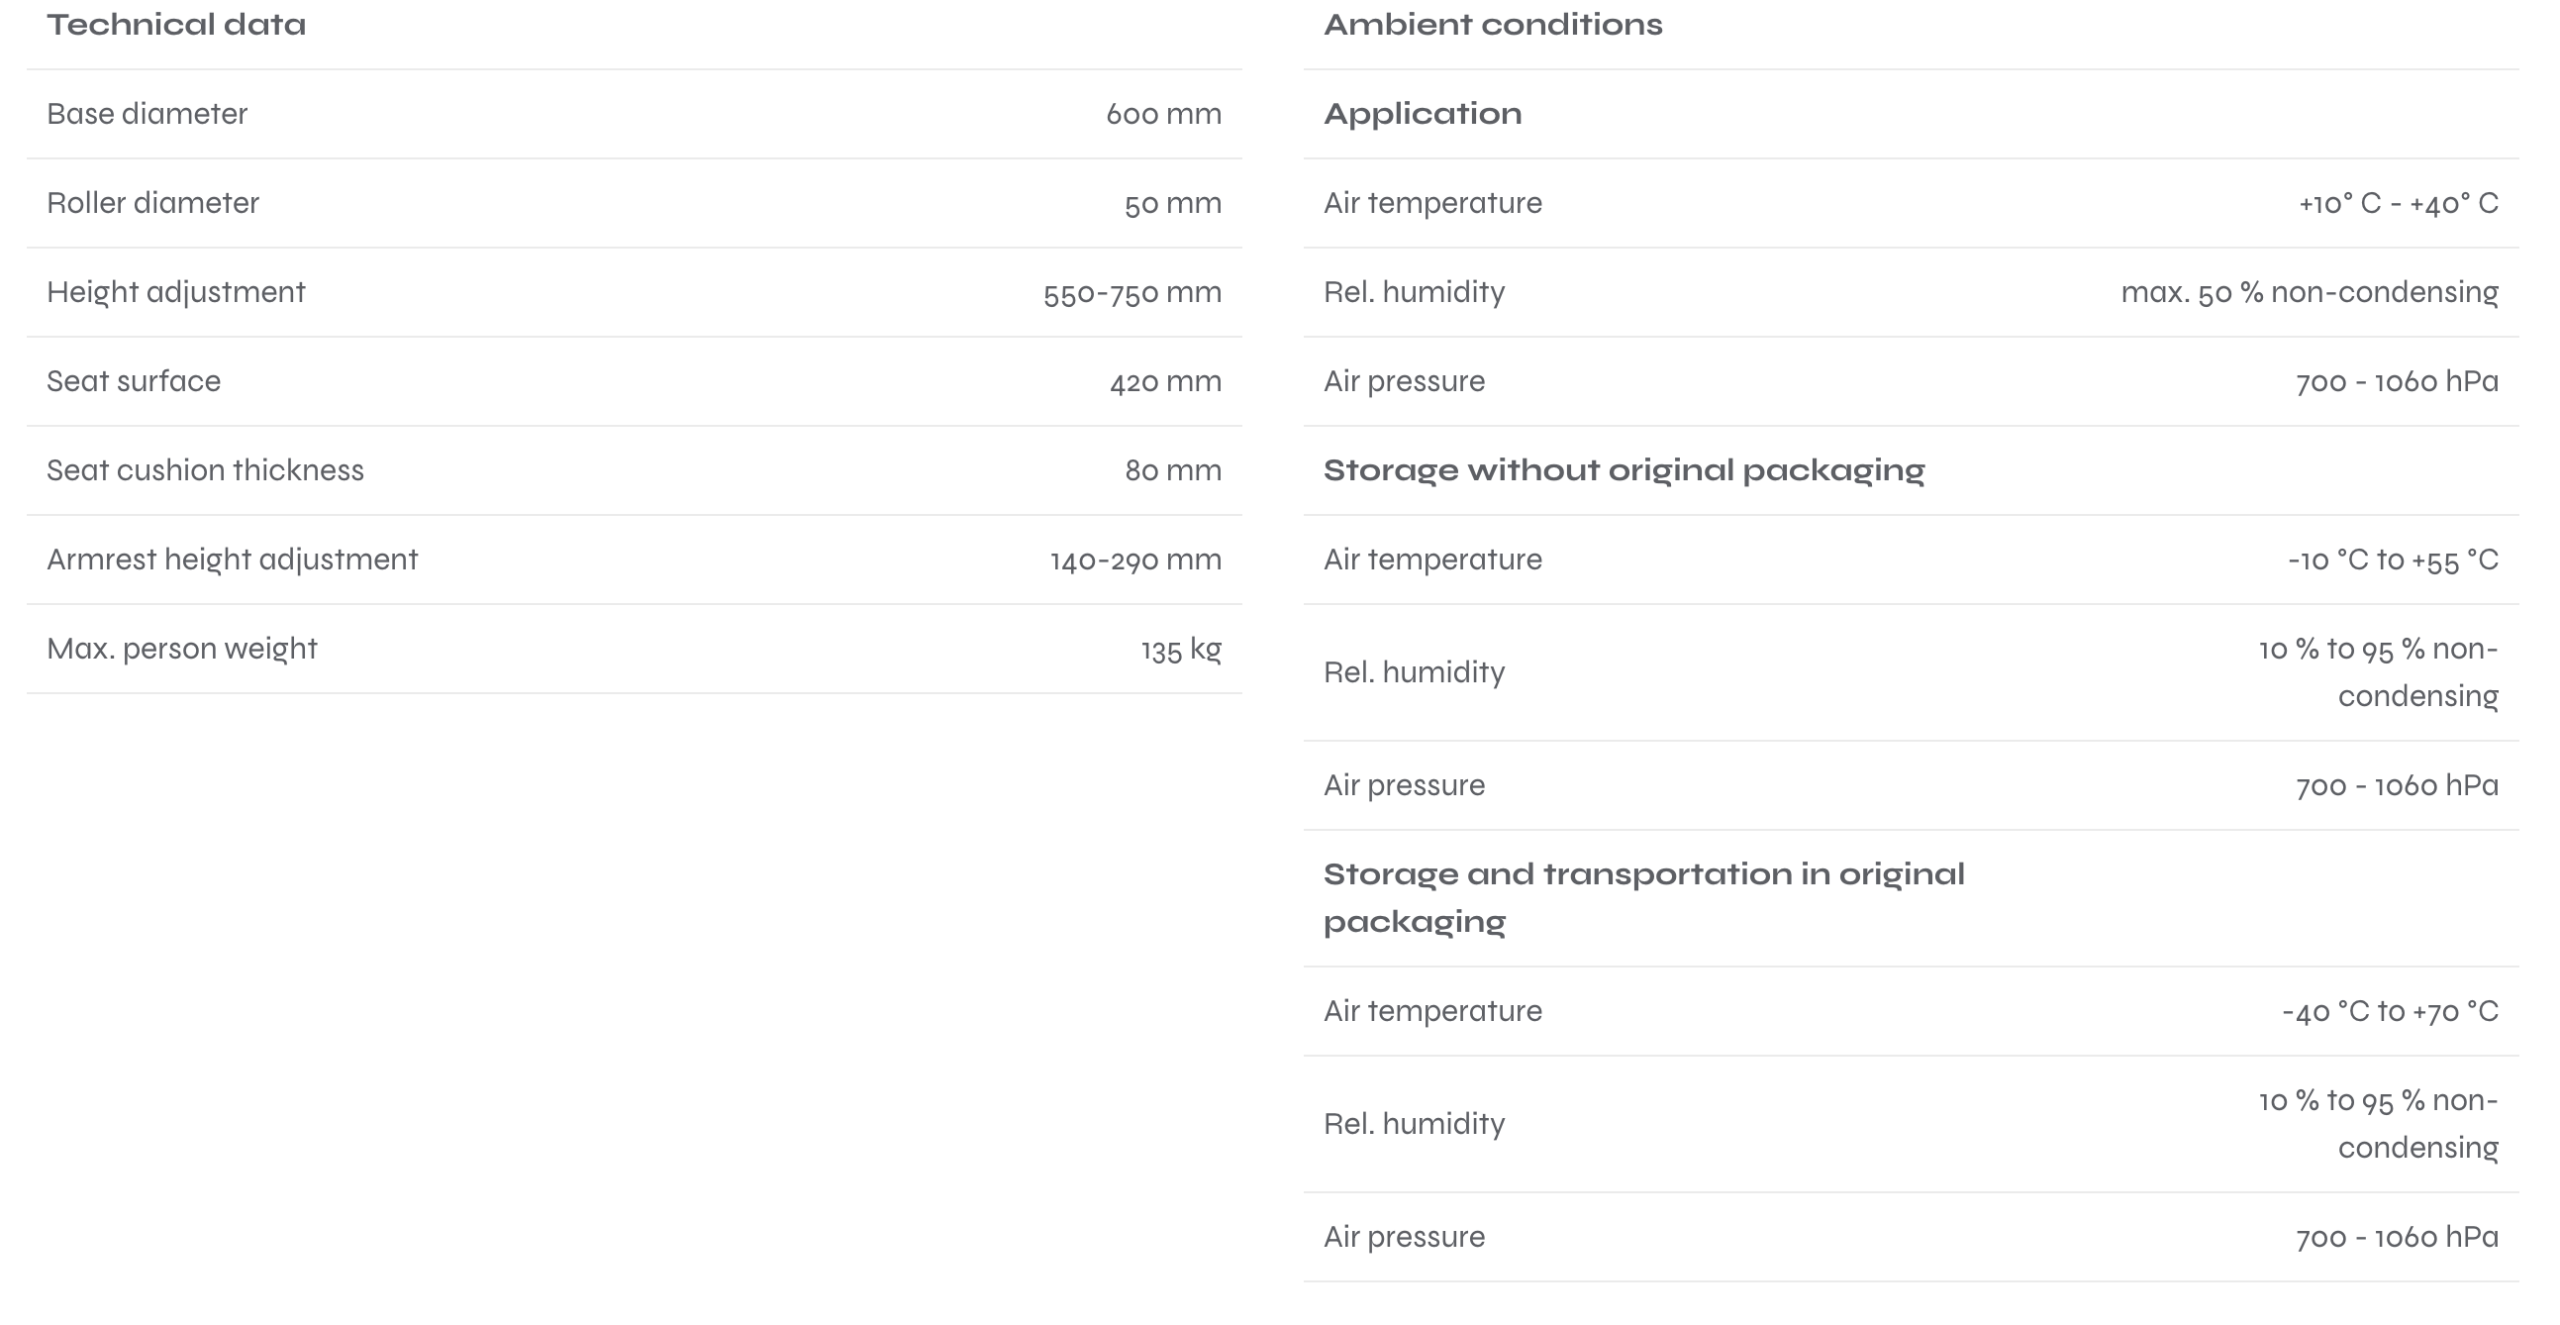Click the +10° C - +40° C value
This screenshot has height=1325, width=2560.
[x=2398, y=204]
